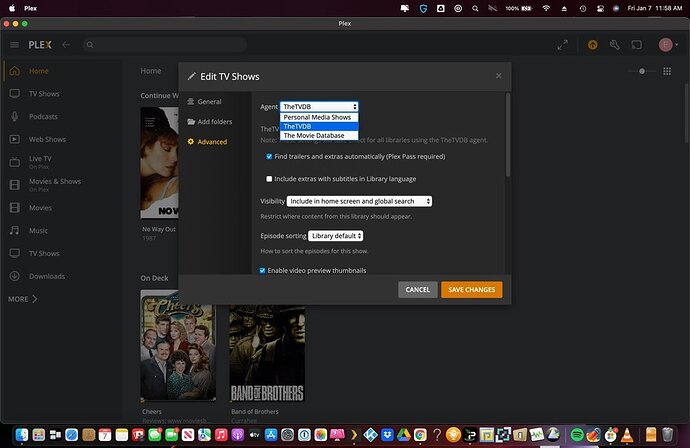Click the Downloads sidebar icon
The image size is (690, 448).
coord(15,276)
